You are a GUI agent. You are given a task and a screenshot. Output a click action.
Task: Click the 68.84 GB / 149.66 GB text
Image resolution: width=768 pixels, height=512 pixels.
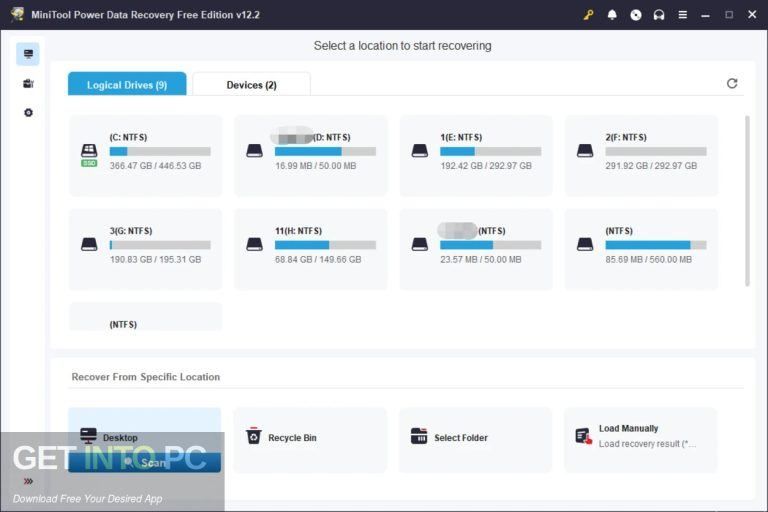pos(318,259)
